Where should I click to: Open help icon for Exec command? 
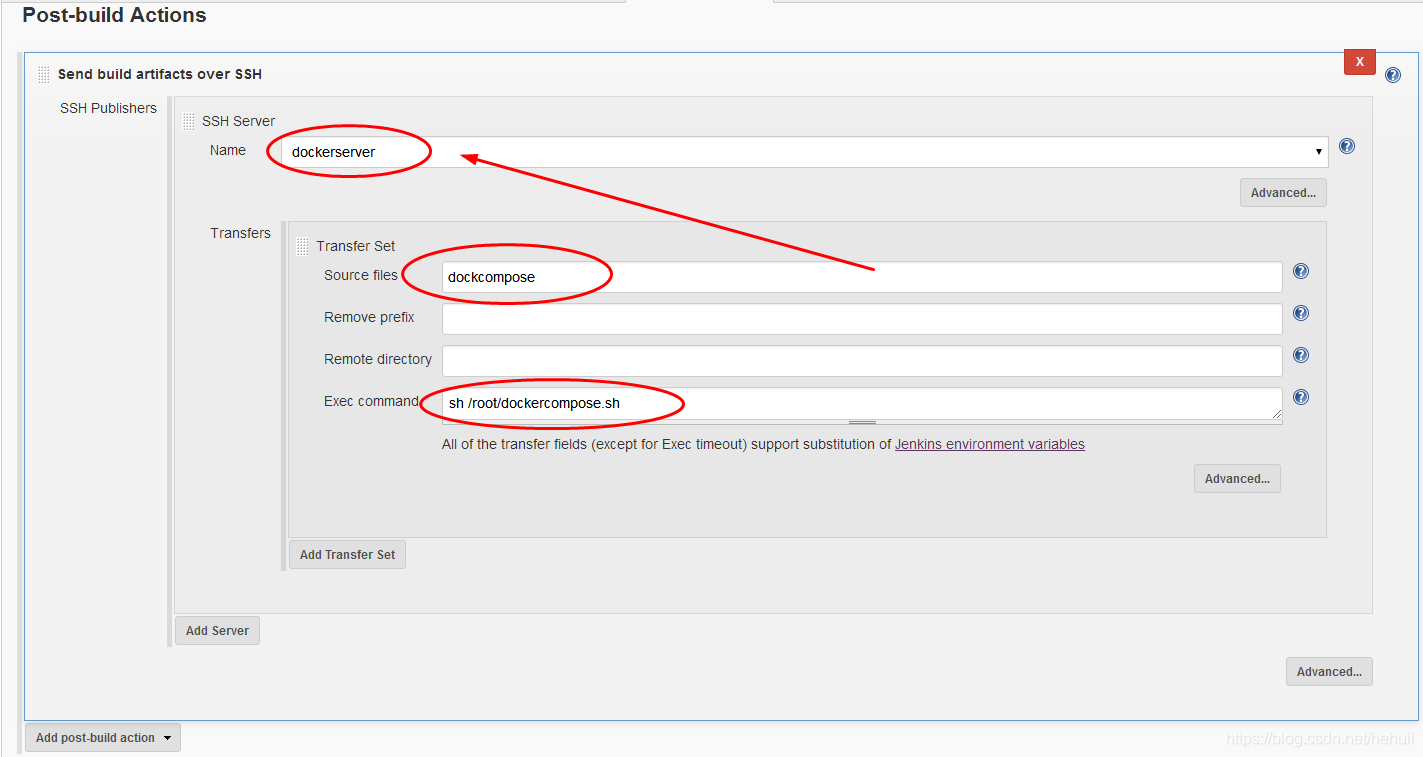pyautogui.click(x=1301, y=397)
